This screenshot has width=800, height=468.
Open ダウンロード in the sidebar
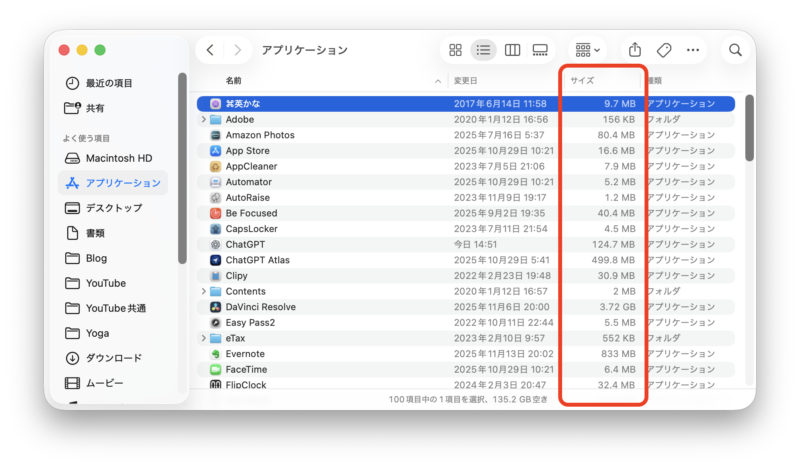113,358
